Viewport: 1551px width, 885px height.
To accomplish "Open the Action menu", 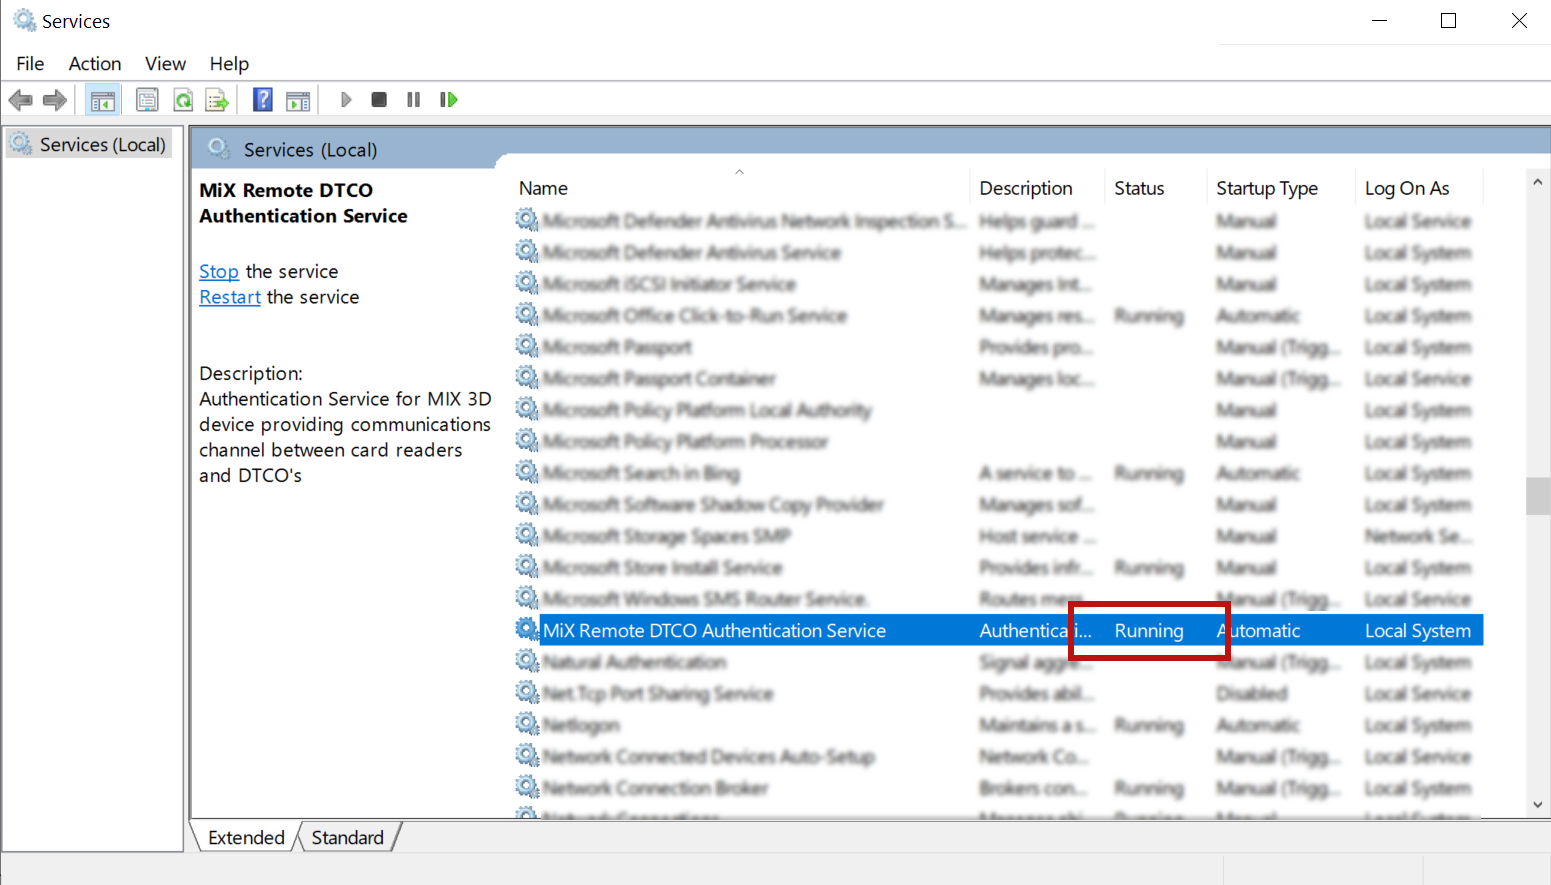I will pyautogui.click(x=95, y=64).
